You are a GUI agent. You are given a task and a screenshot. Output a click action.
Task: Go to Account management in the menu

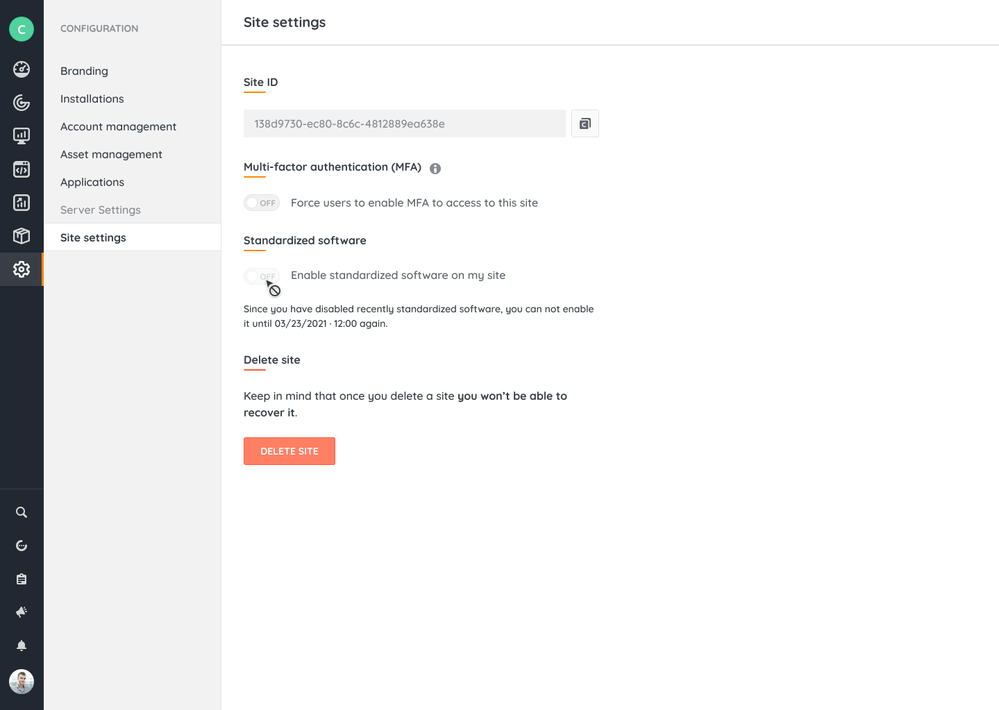click(118, 127)
